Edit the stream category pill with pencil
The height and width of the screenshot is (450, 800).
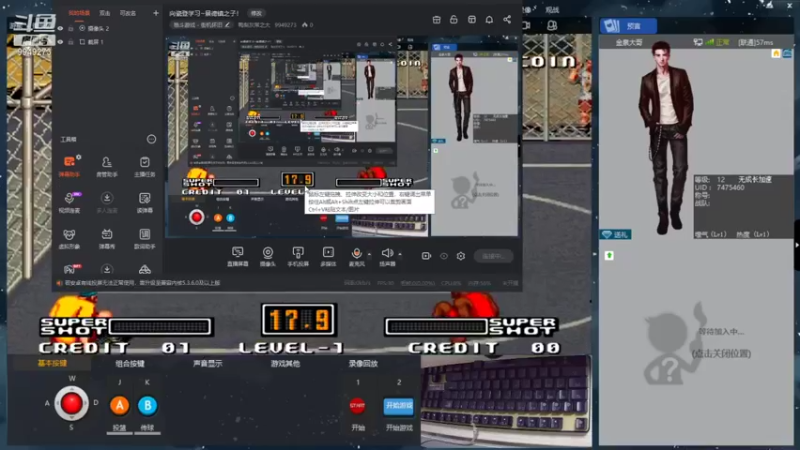click(202, 24)
